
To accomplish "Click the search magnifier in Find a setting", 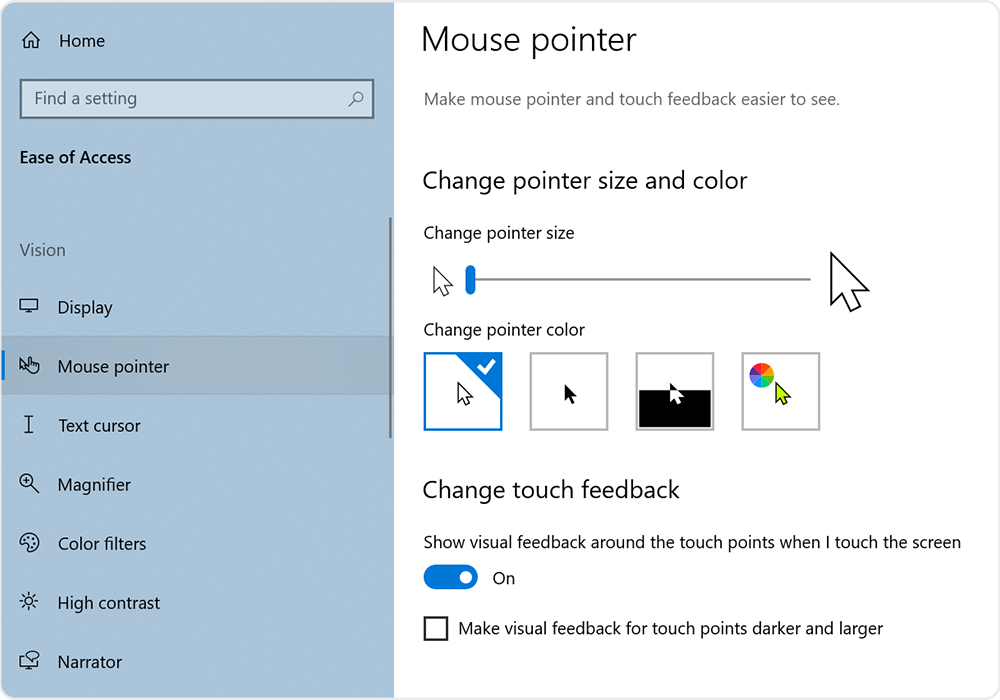I will pyautogui.click(x=356, y=99).
